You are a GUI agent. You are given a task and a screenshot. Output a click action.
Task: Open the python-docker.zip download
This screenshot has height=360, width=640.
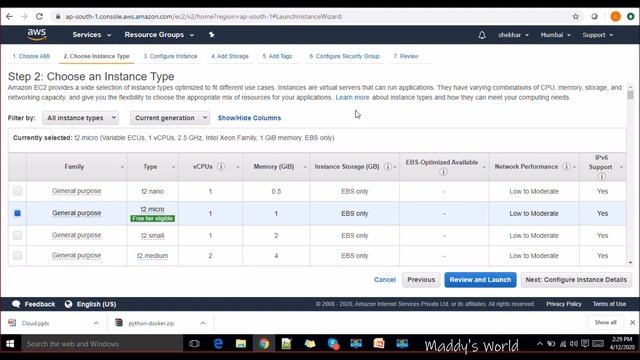(151, 323)
